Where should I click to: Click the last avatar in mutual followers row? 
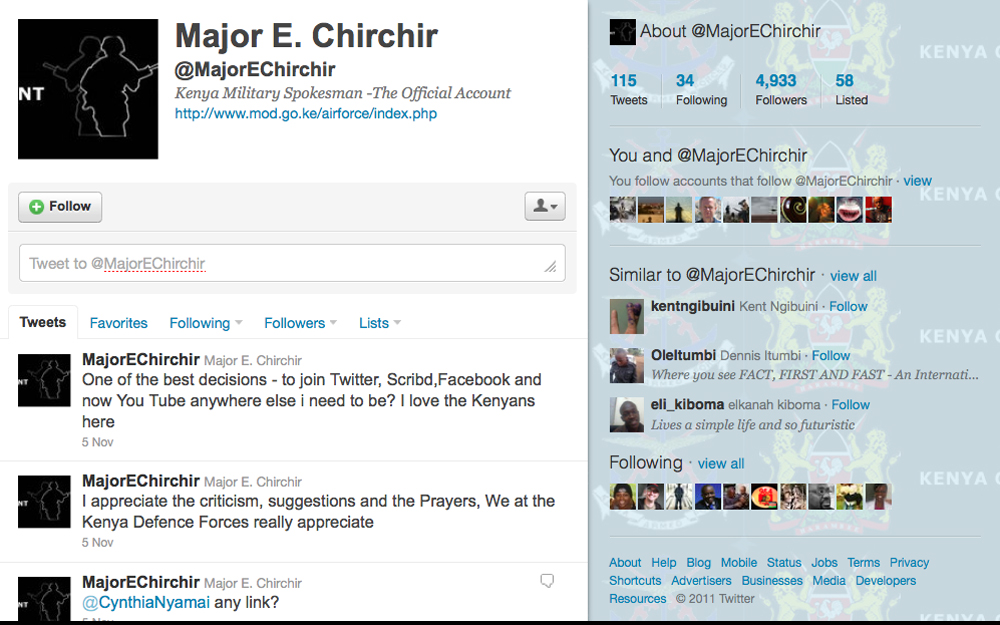pos(878,210)
